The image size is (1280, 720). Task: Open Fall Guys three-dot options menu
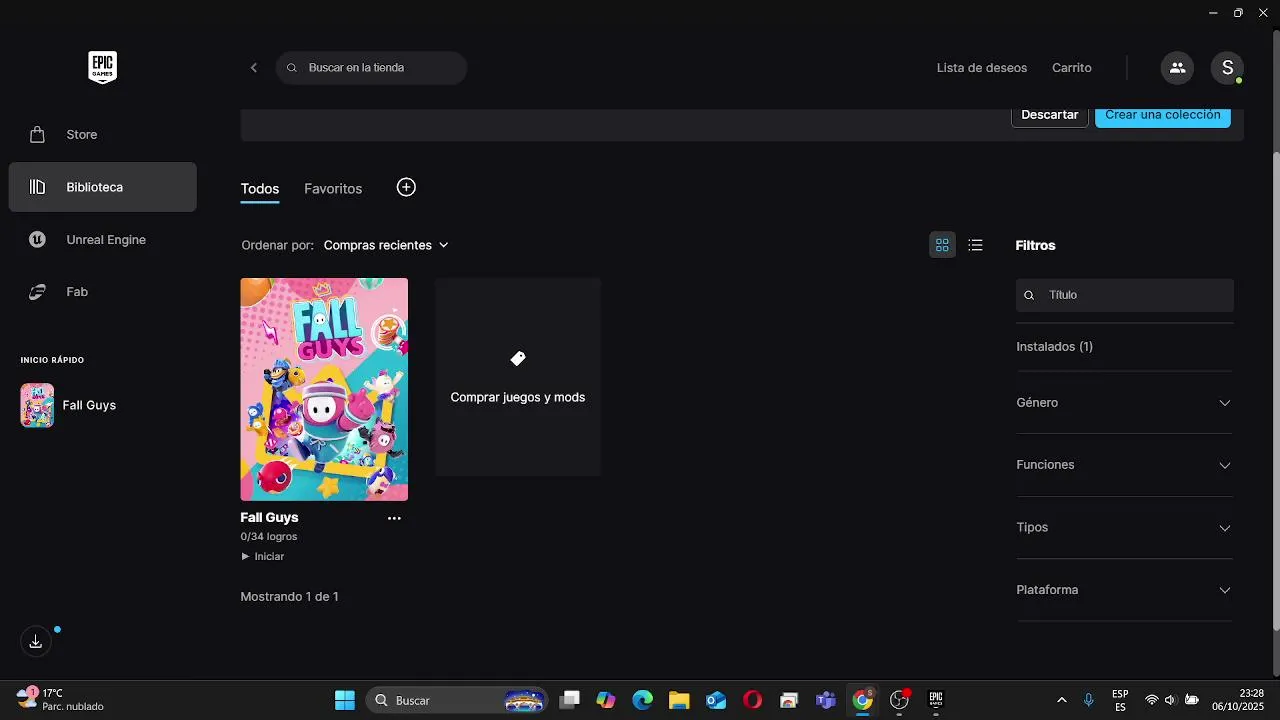click(x=394, y=518)
